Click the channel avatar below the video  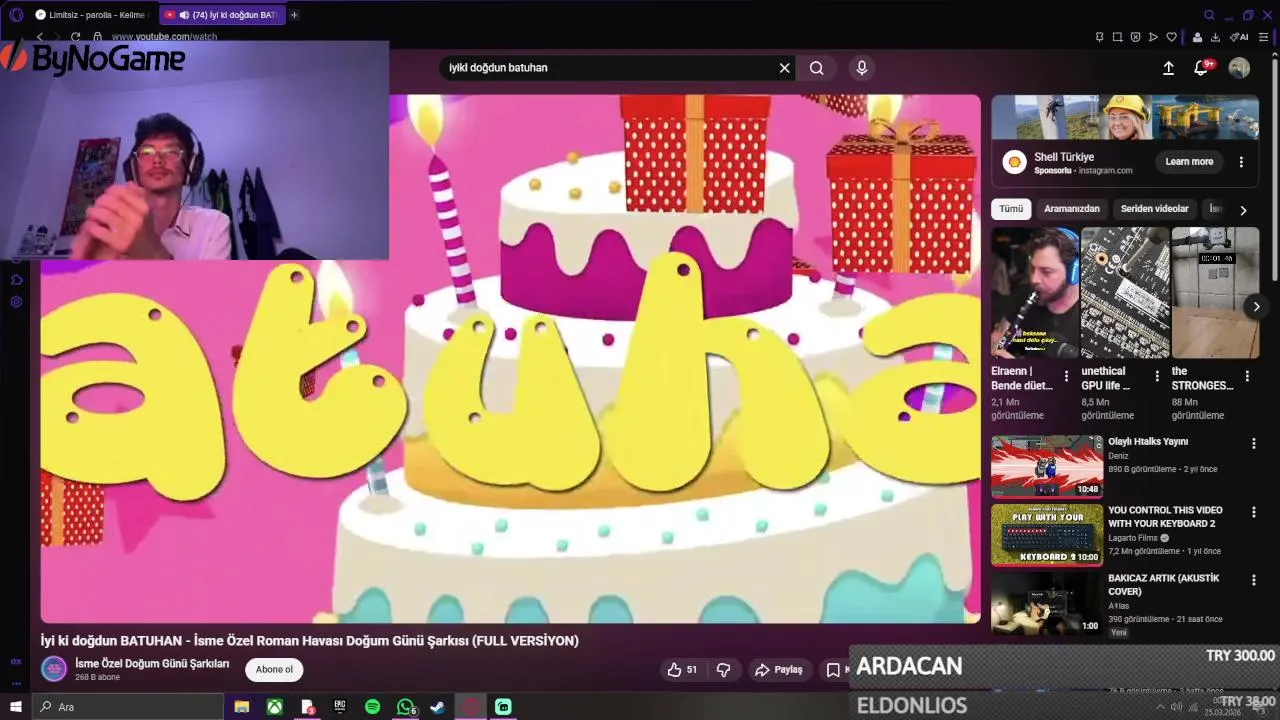click(54, 669)
